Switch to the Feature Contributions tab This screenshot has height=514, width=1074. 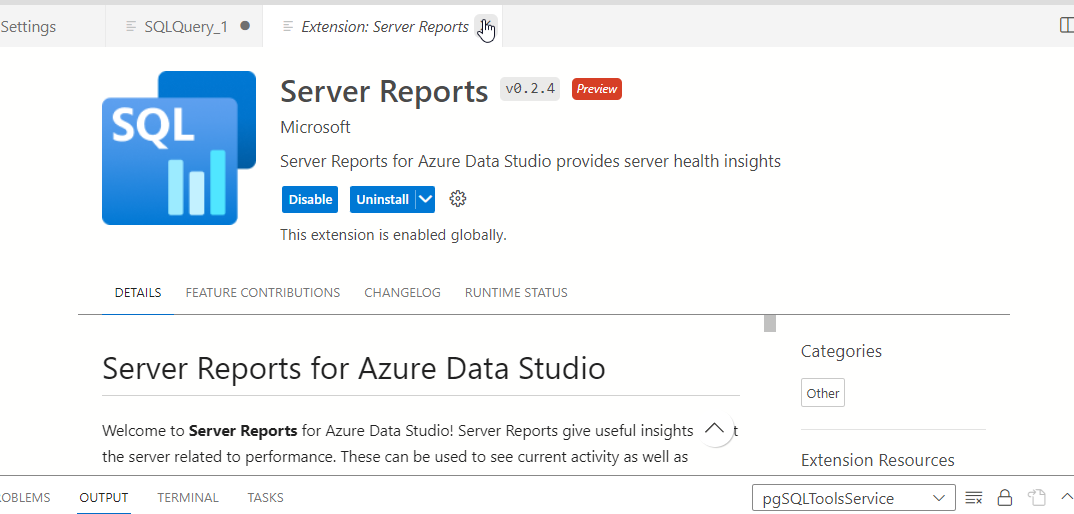pyautogui.click(x=262, y=293)
